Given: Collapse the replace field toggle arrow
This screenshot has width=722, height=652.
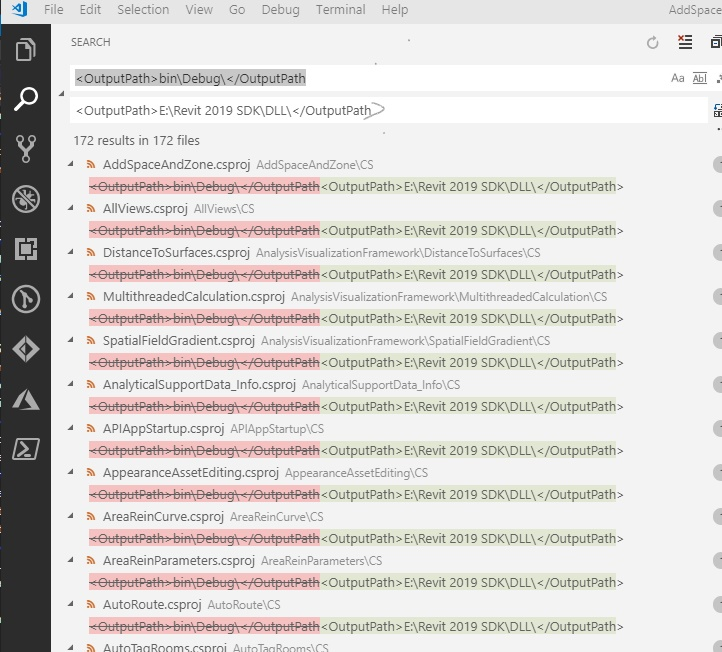Looking at the screenshot, I should tap(62, 93).
